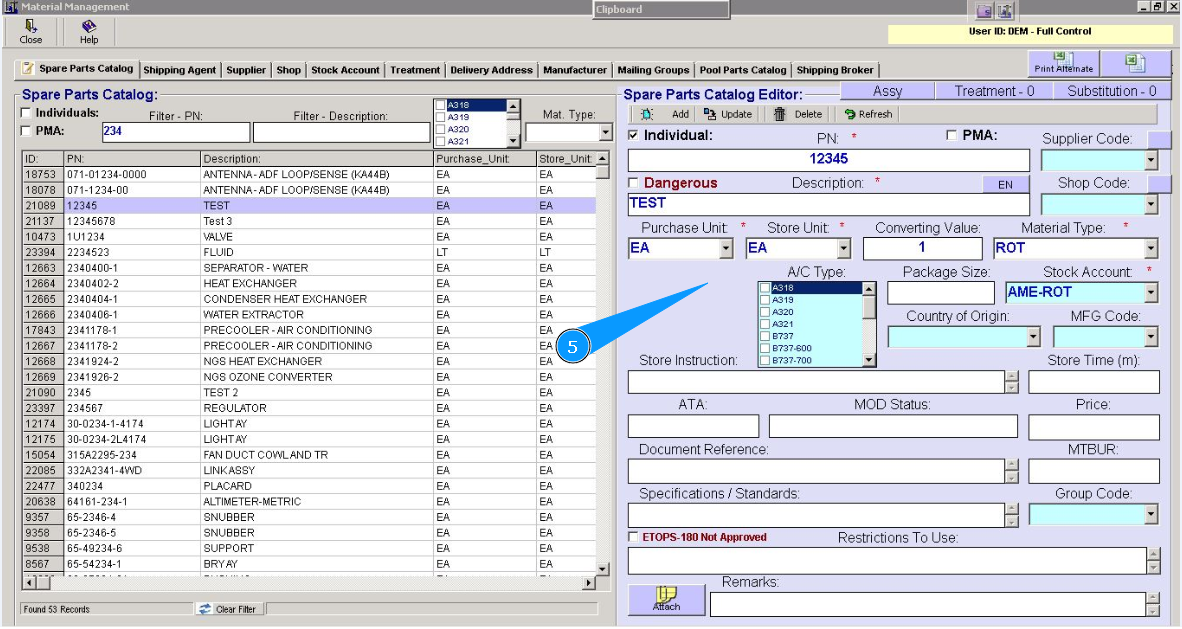Click the Excel export icon beside Print Alternate
Viewport: 1182px width, 629px height.
click(x=1135, y=62)
